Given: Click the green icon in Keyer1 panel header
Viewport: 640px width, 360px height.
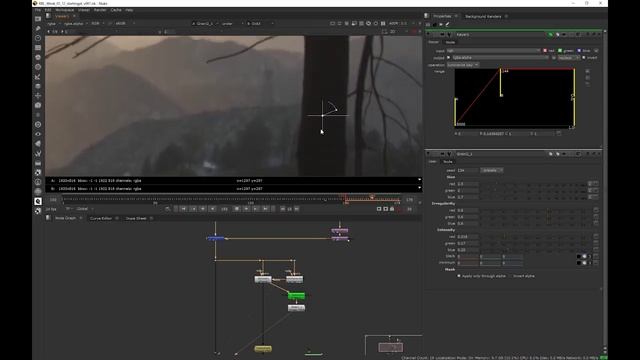Looking at the screenshot, I should tap(550, 35).
